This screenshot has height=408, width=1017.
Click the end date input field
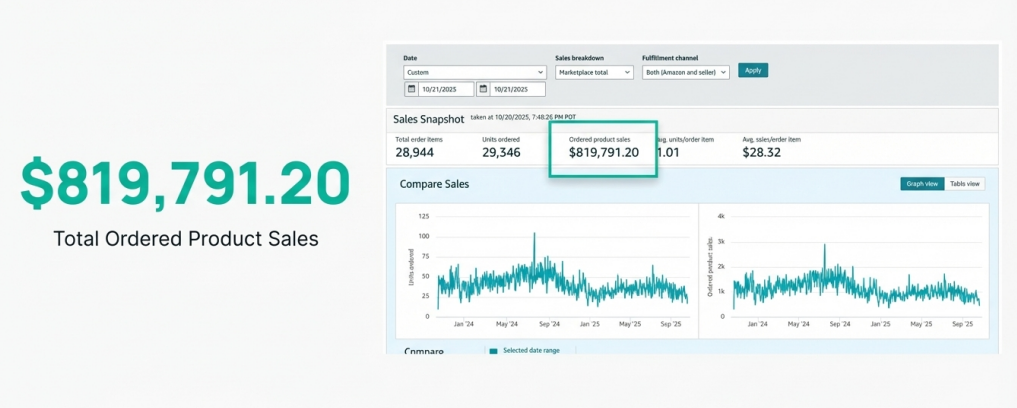pos(517,89)
